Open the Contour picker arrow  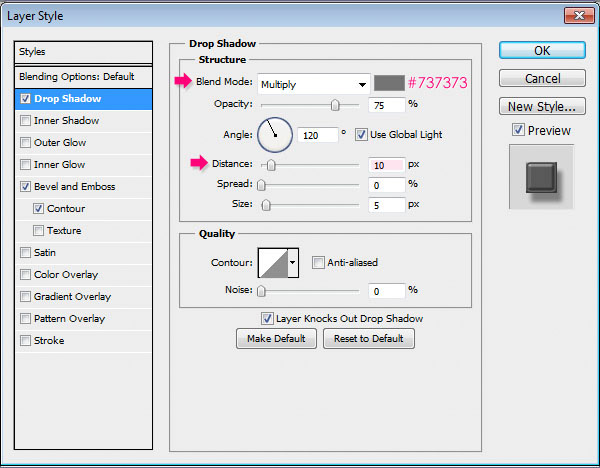pos(293,263)
